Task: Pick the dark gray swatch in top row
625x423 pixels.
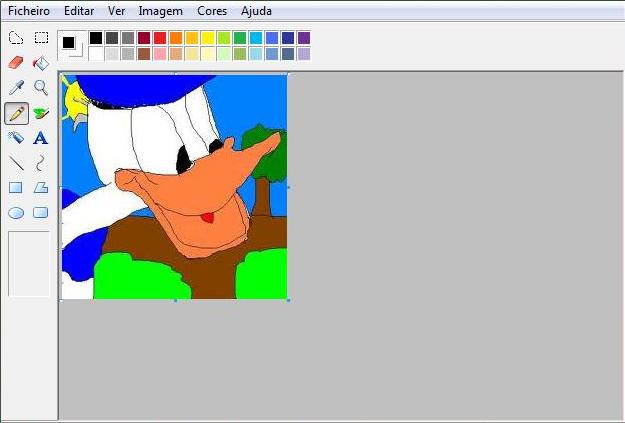Action: click(x=112, y=38)
